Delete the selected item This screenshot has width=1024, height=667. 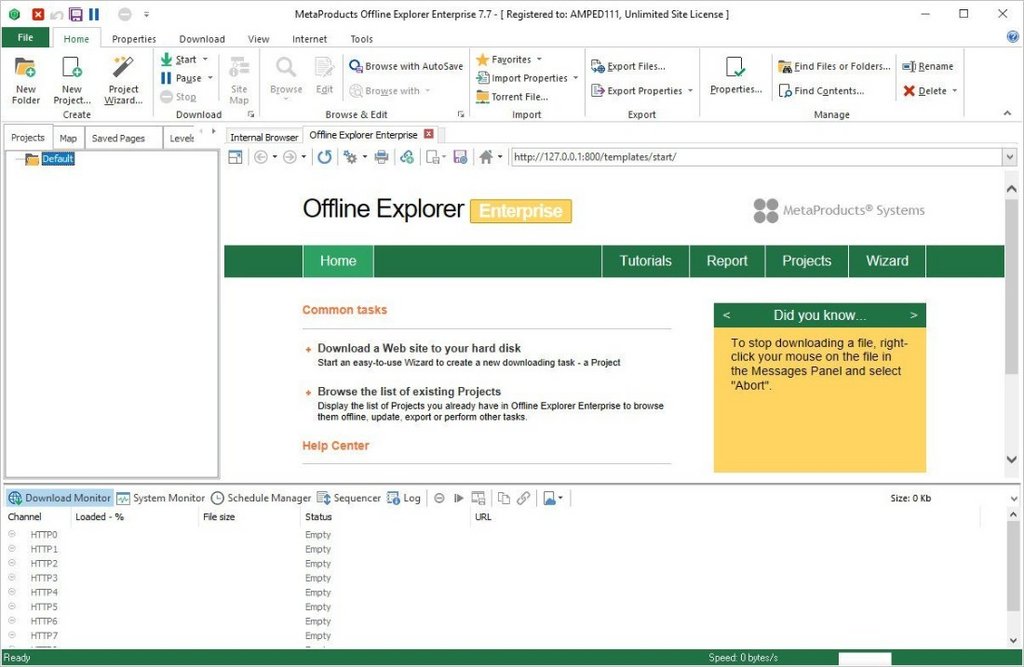(925, 91)
